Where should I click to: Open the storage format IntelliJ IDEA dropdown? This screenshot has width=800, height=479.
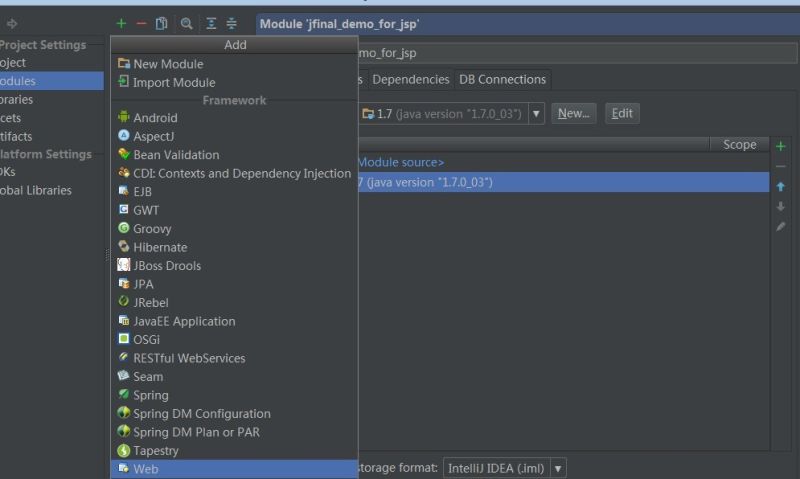point(505,468)
